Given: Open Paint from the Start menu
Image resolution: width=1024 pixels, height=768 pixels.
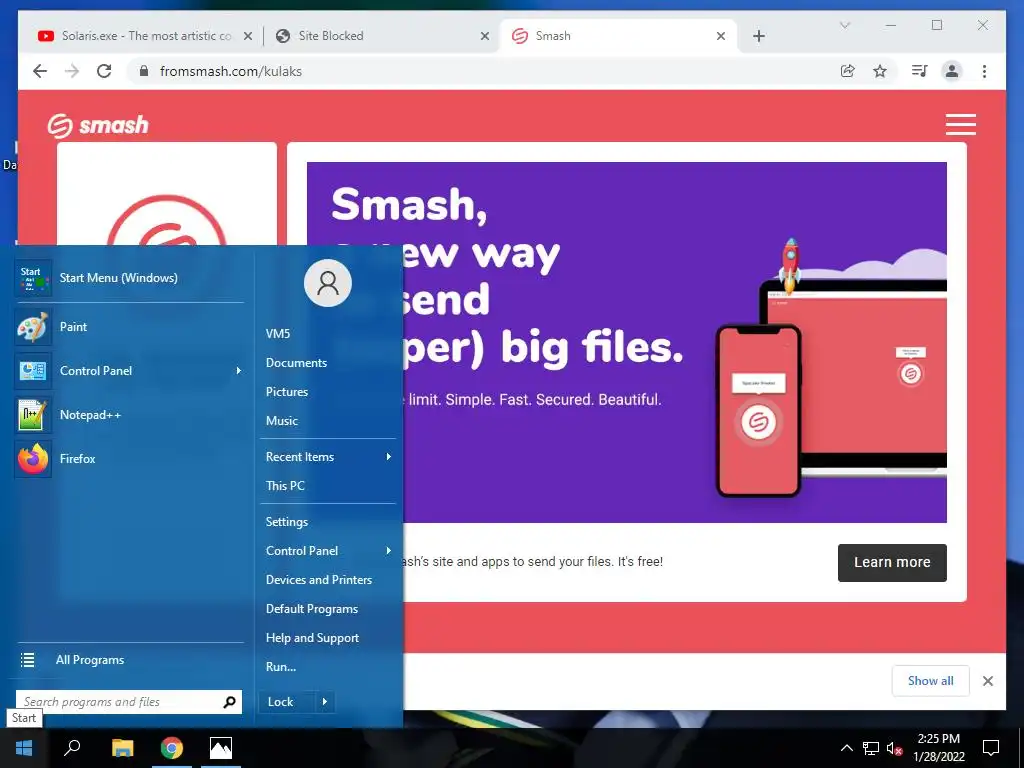Looking at the screenshot, I should tap(129, 327).
